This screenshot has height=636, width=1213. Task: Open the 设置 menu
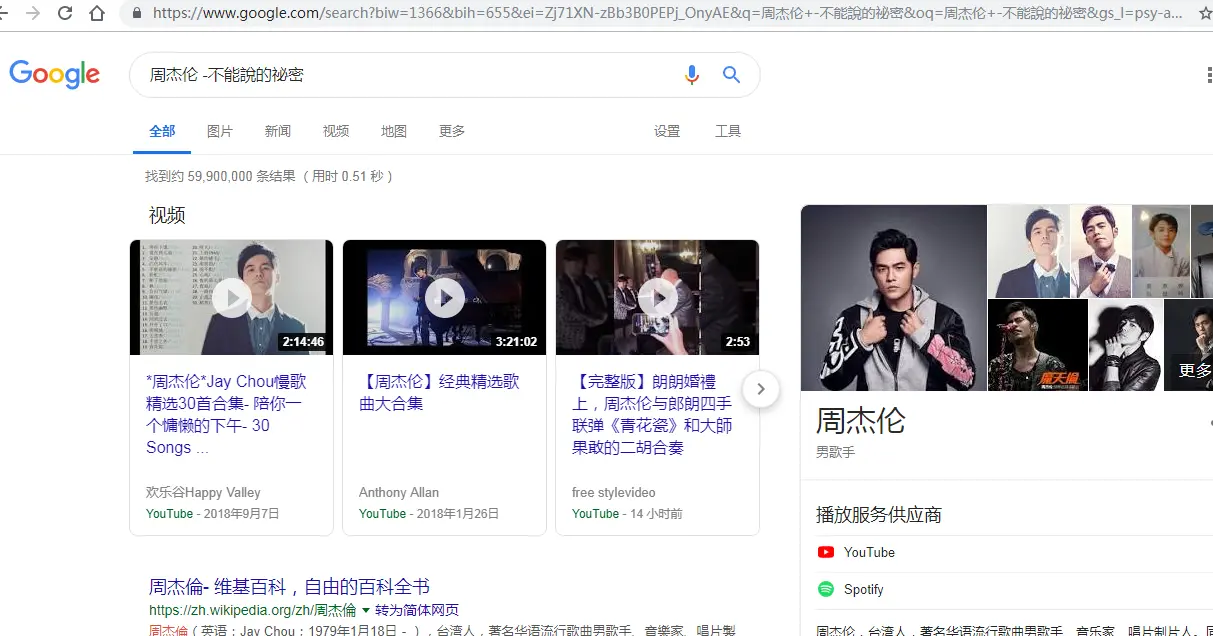(667, 131)
